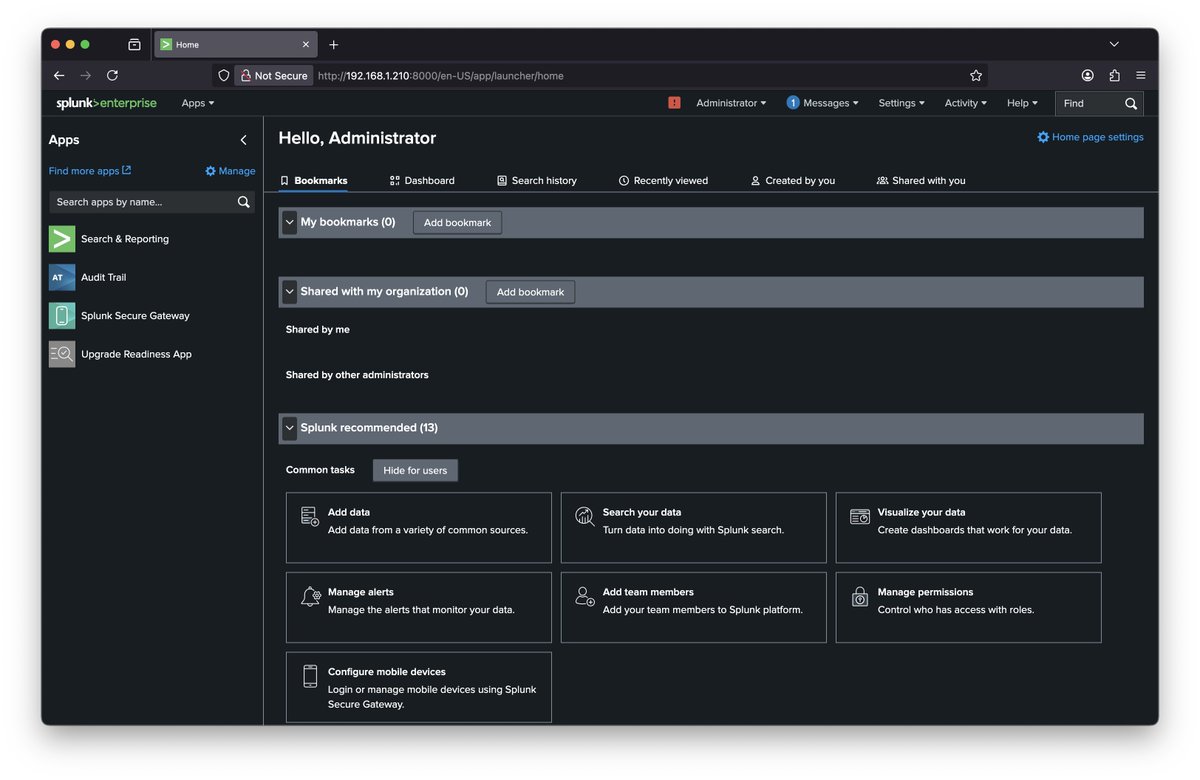Open the Upgrade Readiness App icon
Screen dimensions: 1200x780
(x=62, y=354)
